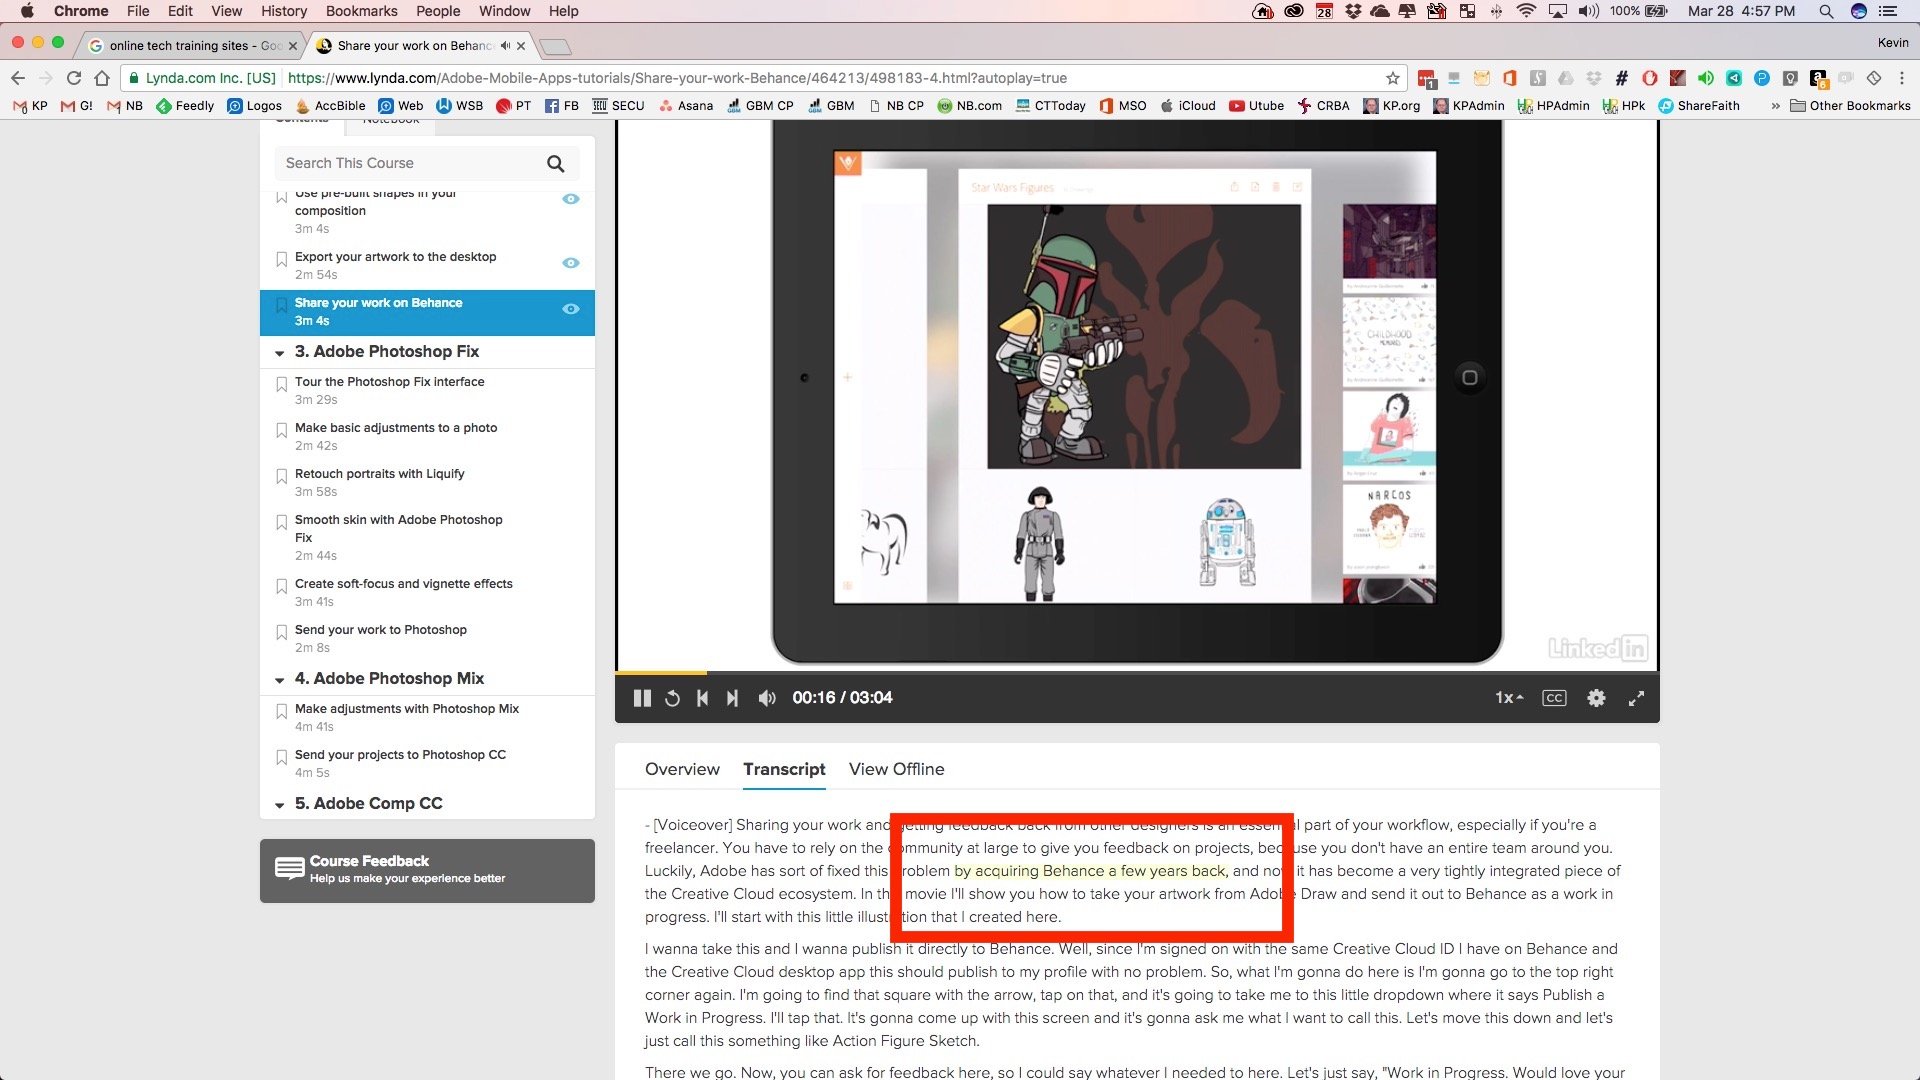Open iCloud bookmark
Screen dimensions: 1920x1080
pyautogui.click(x=1188, y=106)
